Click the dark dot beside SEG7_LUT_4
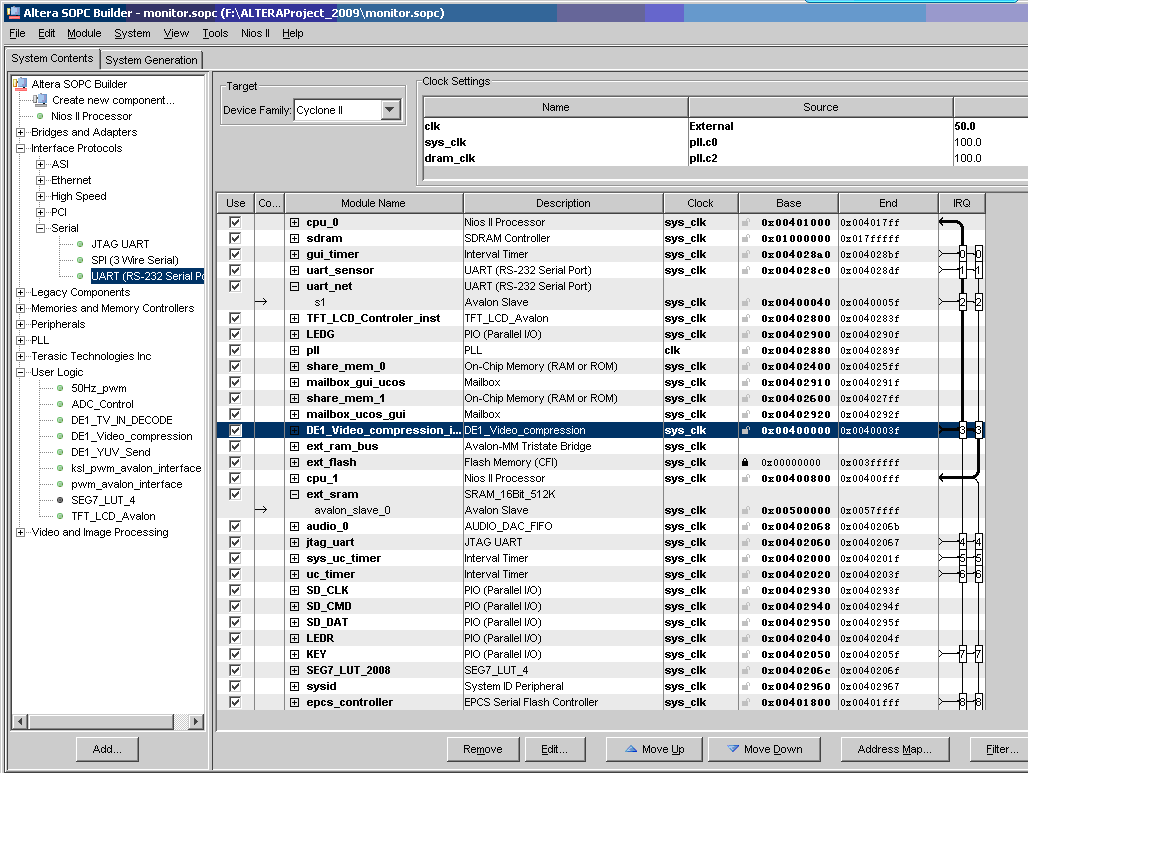 [60, 500]
